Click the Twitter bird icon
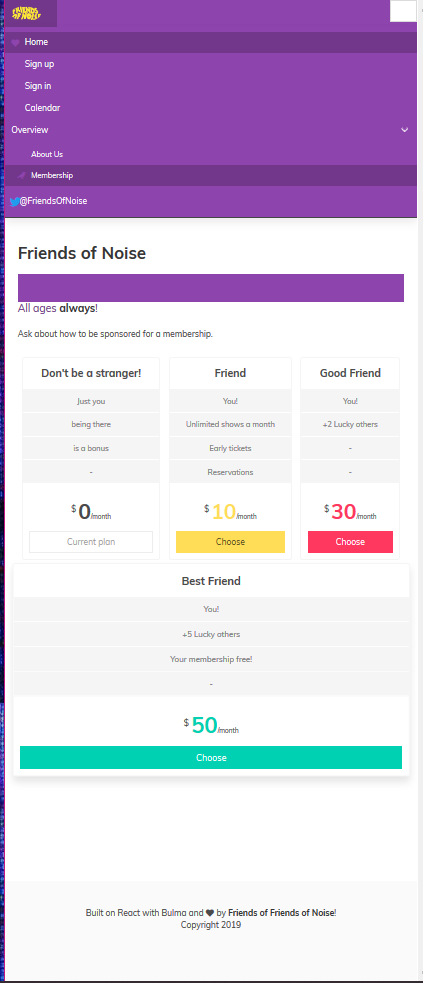Viewport: 423px width, 983px height. click(x=14, y=202)
